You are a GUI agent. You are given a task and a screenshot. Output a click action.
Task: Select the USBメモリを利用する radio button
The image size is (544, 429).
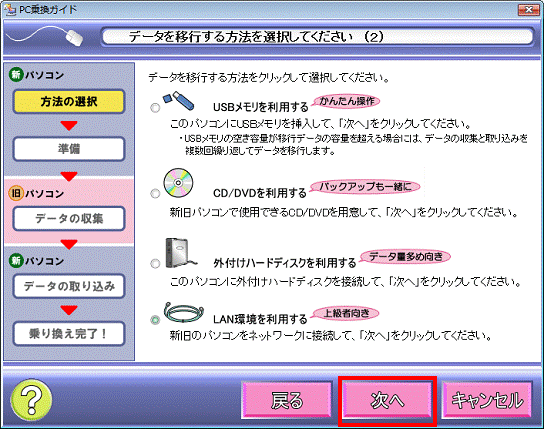155,108
